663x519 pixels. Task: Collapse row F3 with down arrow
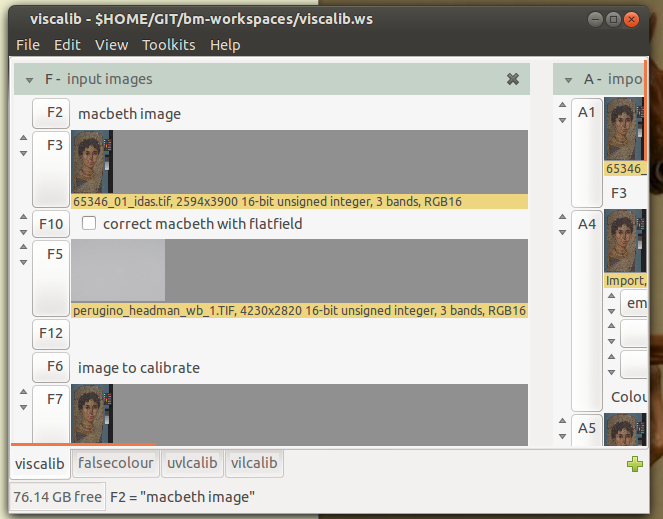point(24,153)
